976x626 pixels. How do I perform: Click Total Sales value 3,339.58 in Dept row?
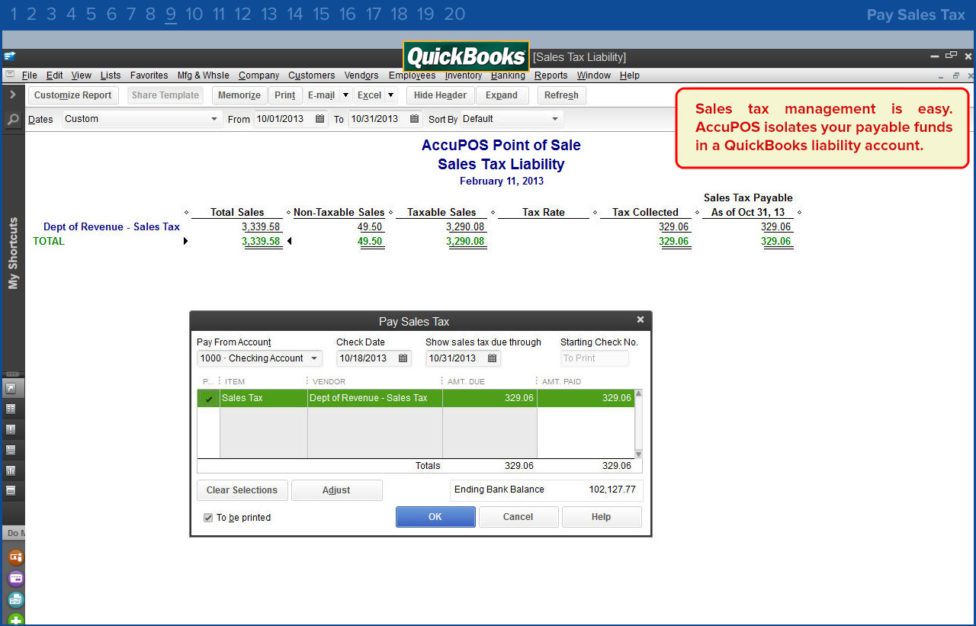click(261, 227)
